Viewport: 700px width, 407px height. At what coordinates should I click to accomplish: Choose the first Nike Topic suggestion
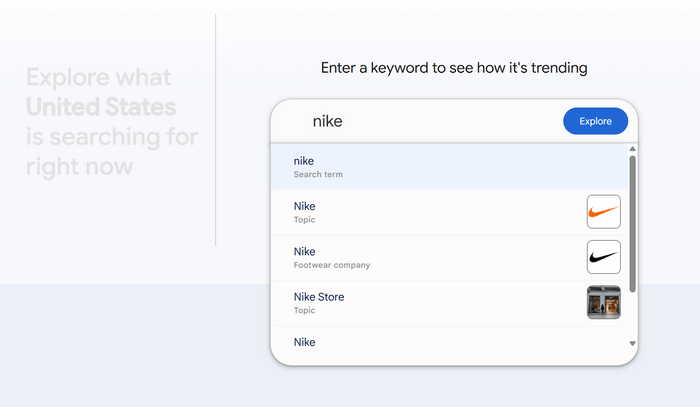[x=449, y=212]
